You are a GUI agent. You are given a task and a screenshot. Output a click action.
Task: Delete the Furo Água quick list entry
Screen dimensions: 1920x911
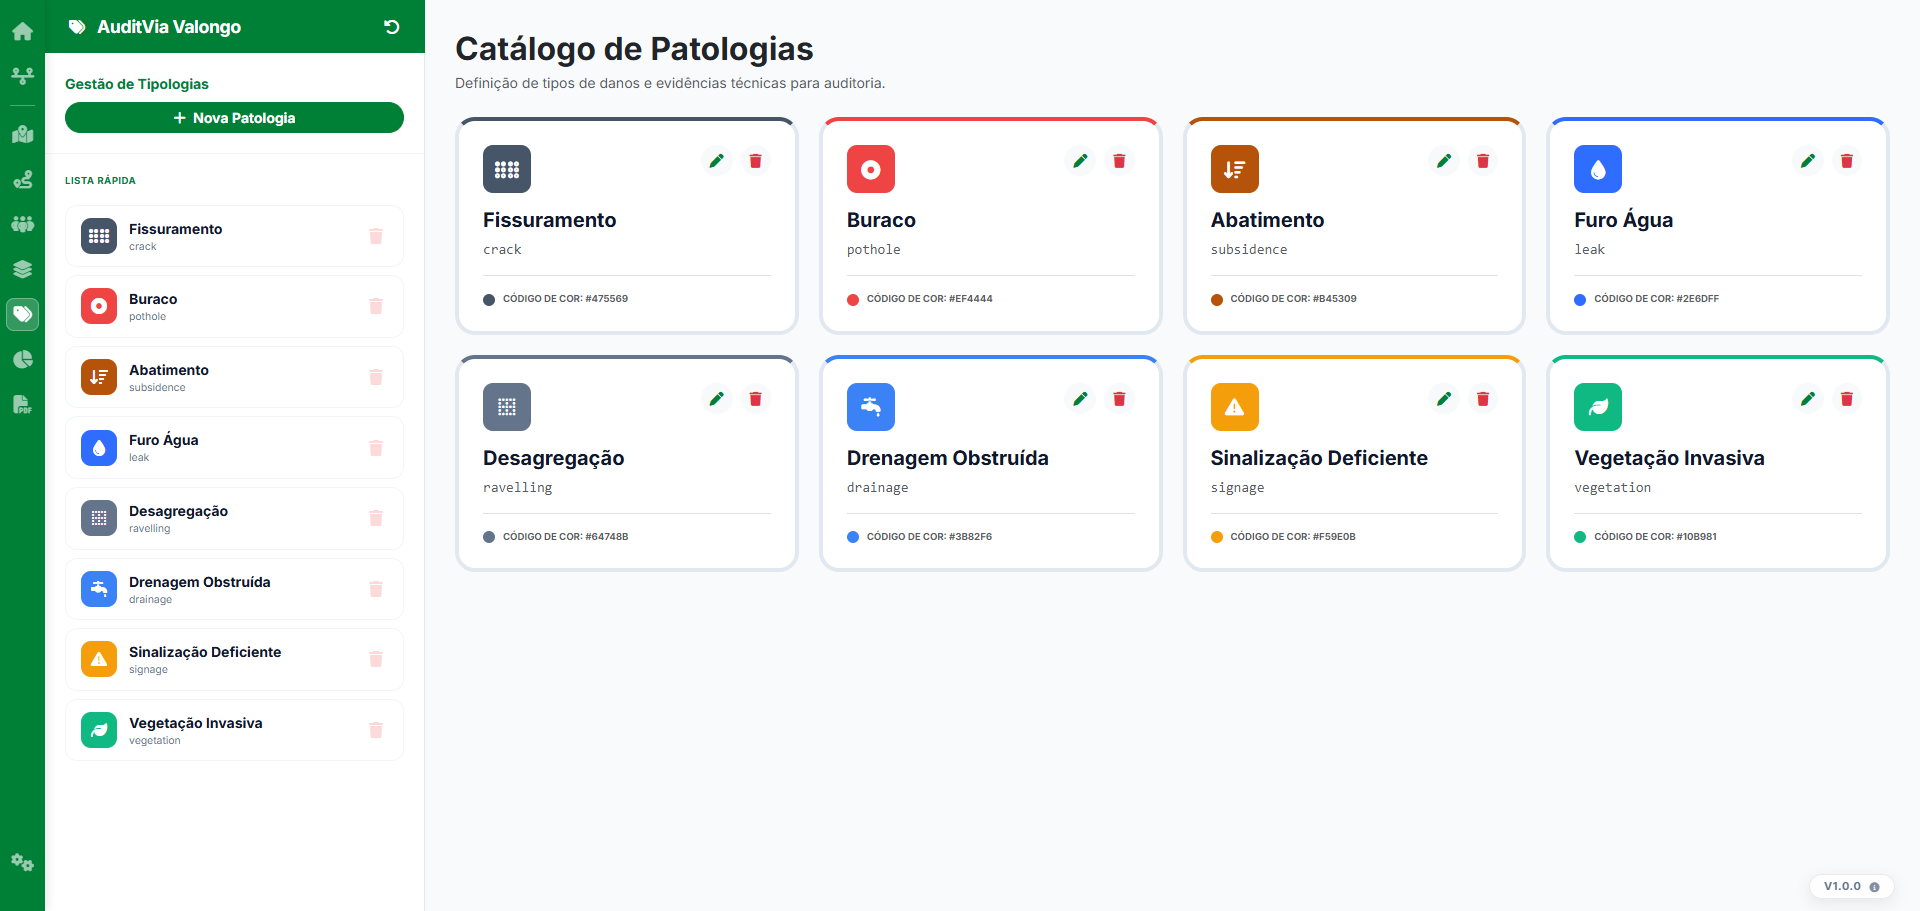tap(376, 448)
